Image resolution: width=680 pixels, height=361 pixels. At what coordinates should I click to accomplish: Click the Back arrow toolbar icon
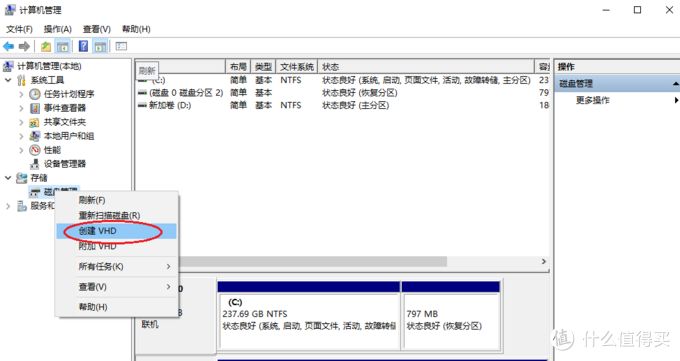[8, 46]
